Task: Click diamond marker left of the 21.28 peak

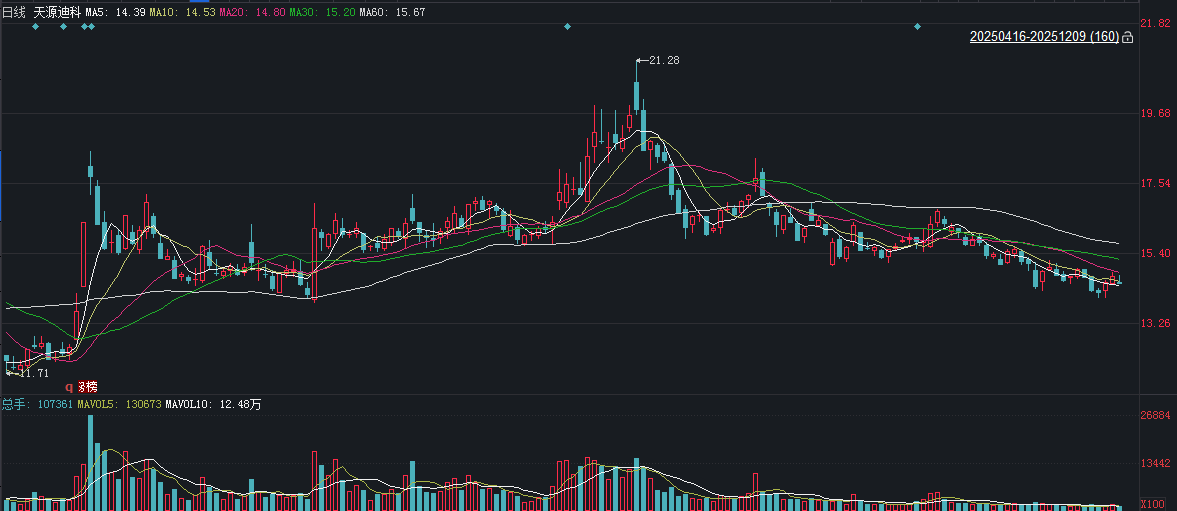Action: coord(567,26)
